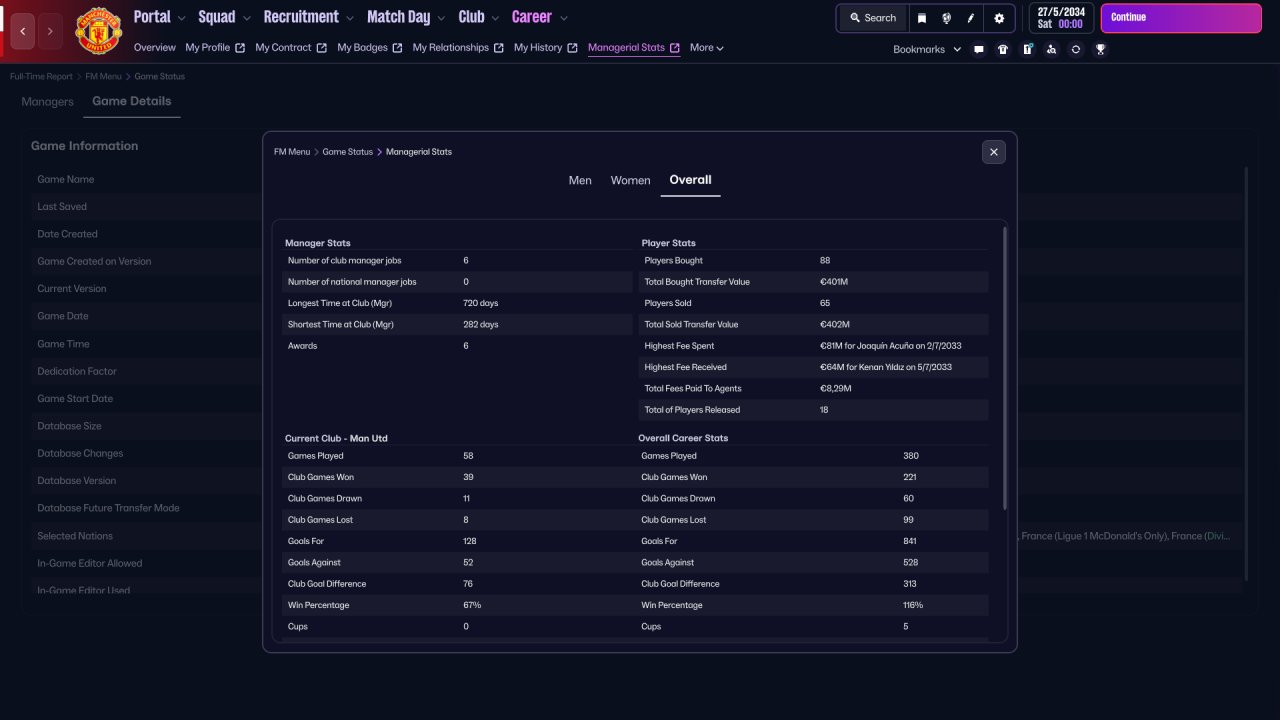Open the trophy shortcut icon
This screenshot has height=720, width=1280.
(1100, 49)
